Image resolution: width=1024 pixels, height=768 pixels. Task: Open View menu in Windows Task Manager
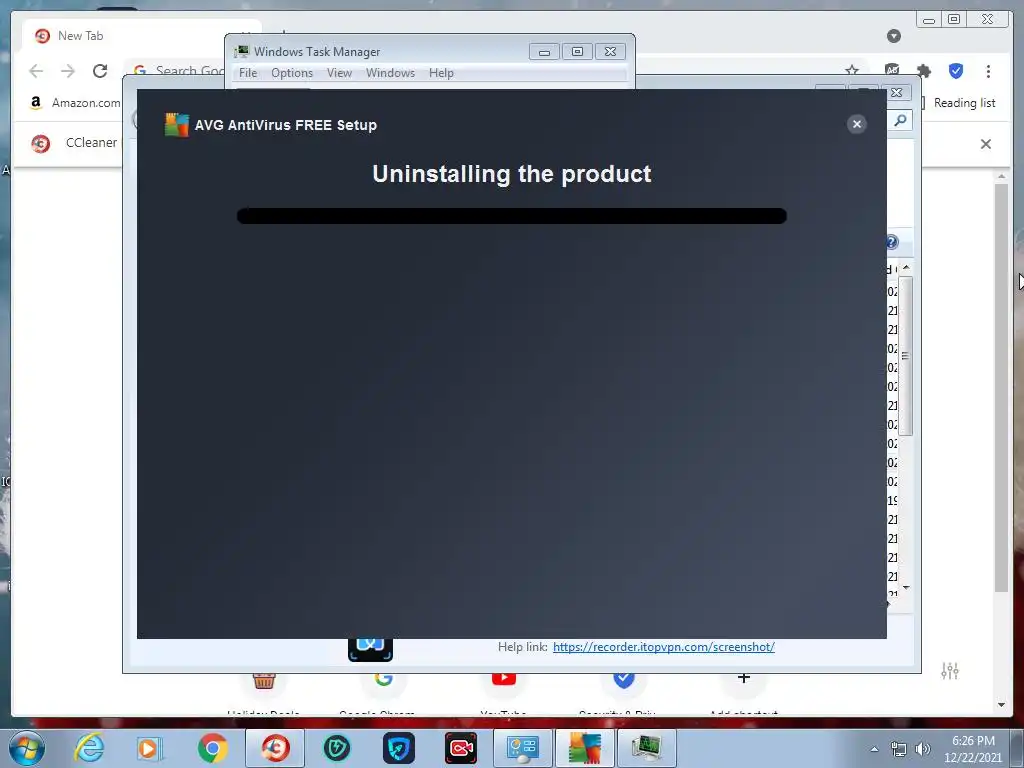pyautogui.click(x=339, y=73)
